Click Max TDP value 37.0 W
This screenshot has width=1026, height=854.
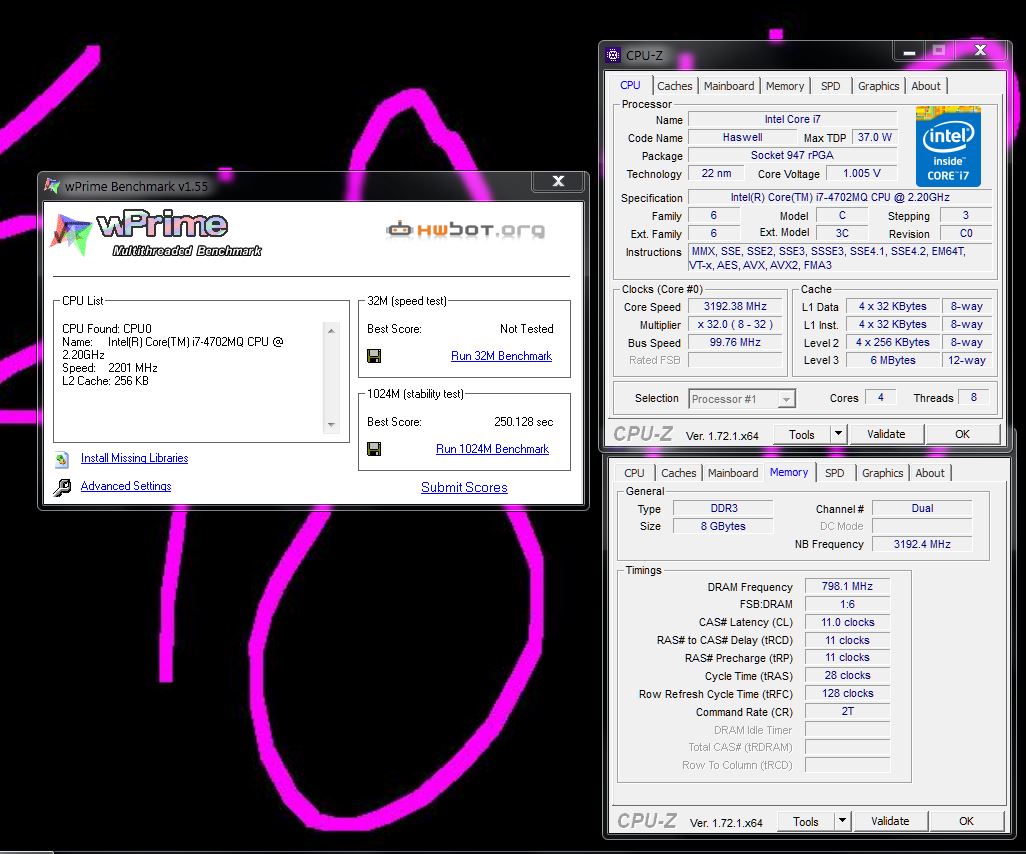(874, 137)
